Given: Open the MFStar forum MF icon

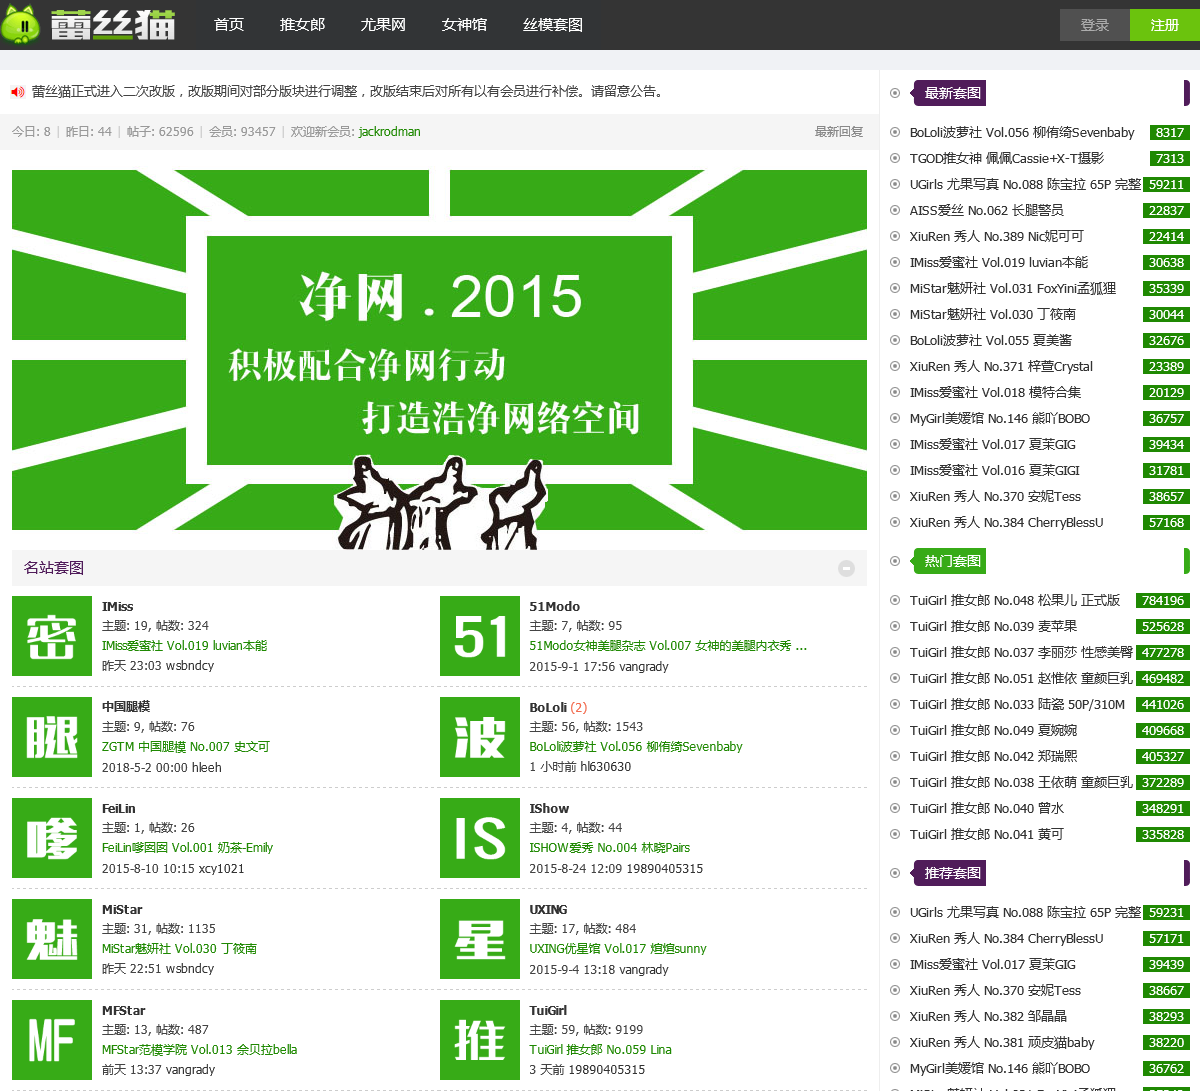Looking at the screenshot, I should [x=52, y=1040].
